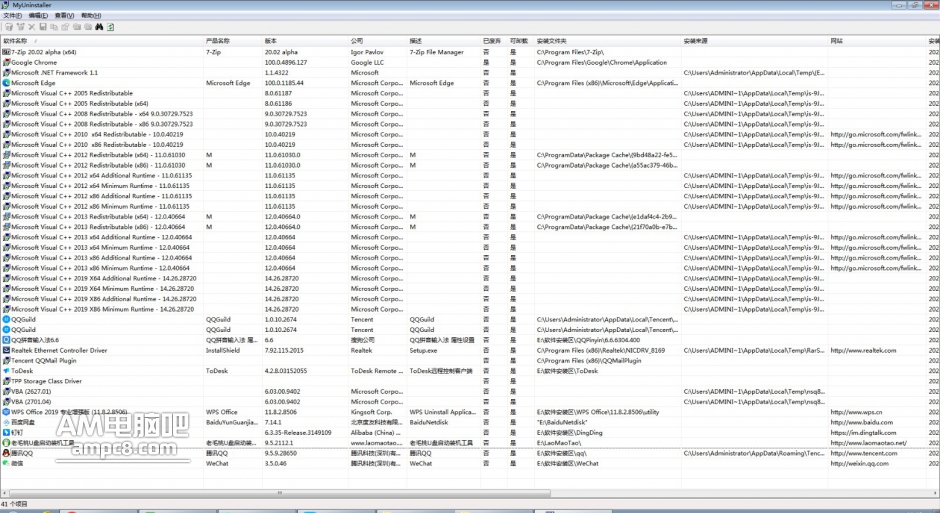940x513 pixels.
Task: Click the http://www.tencent.com website cell
Action: (864, 453)
